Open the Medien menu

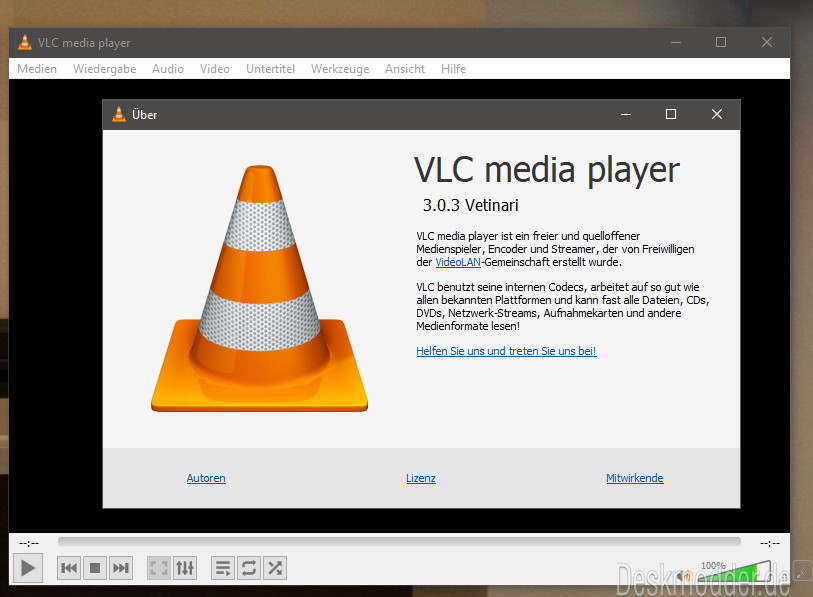click(37, 68)
